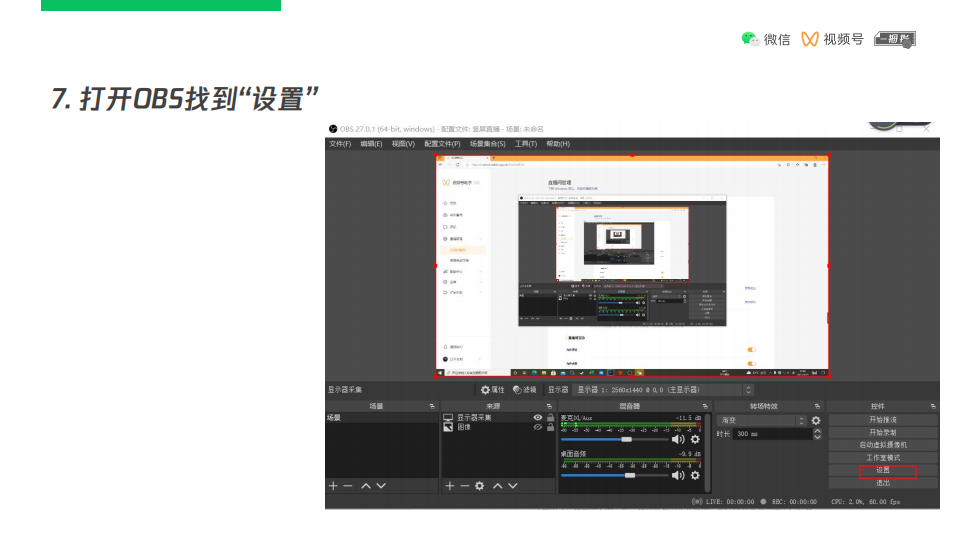Screen dimensions: 960x540
Task: Open transition properties gear beside 淡变
Action: pyautogui.click(x=816, y=421)
